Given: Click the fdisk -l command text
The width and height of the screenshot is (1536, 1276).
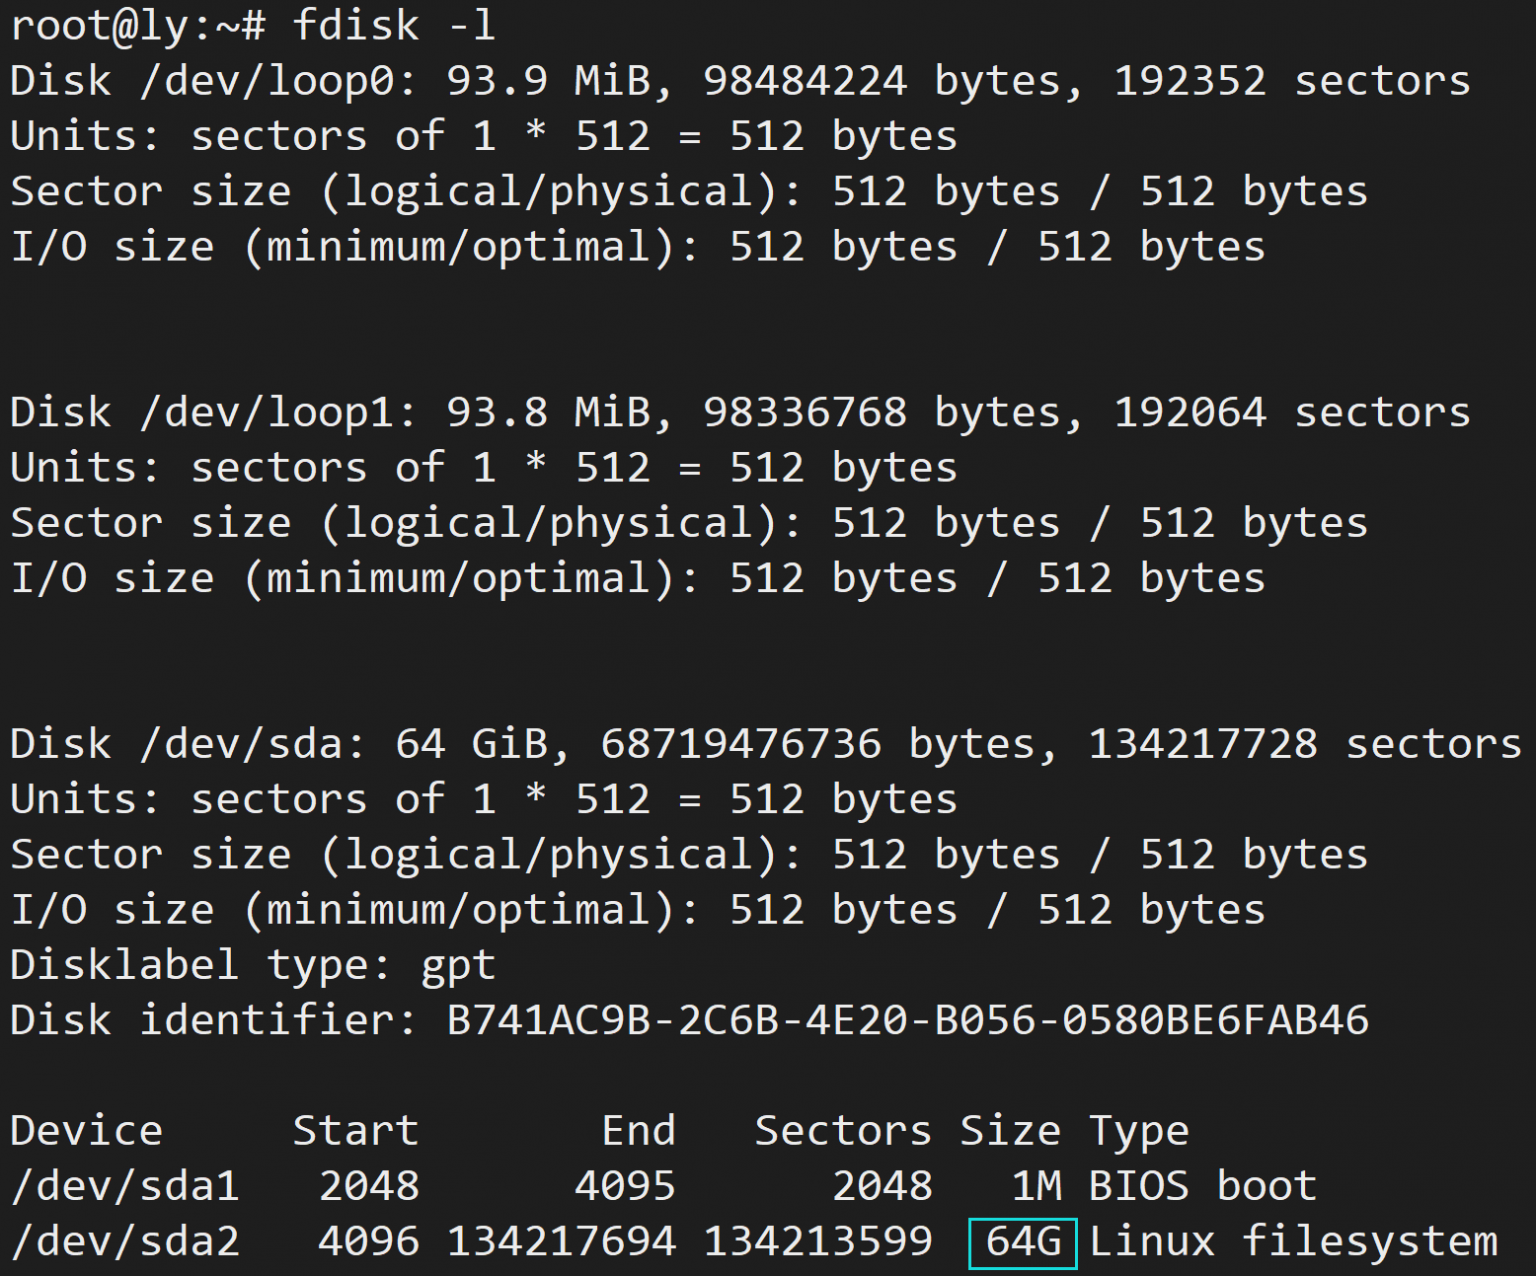Looking at the screenshot, I should pyautogui.click(x=394, y=27).
